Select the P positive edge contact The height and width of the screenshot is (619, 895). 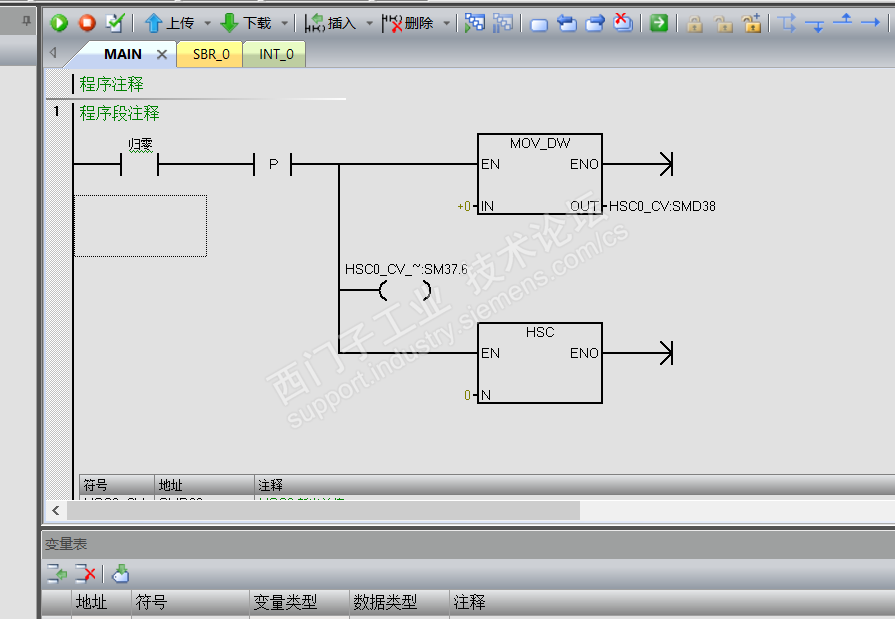[x=273, y=164]
